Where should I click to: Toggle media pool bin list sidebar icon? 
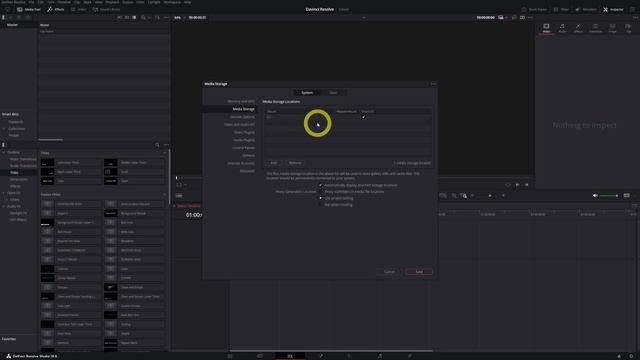(x=4, y=18)
